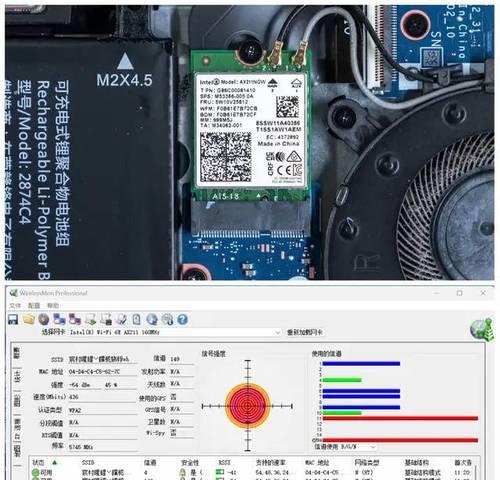Sort network list by RSSI column header

[224, 463]
